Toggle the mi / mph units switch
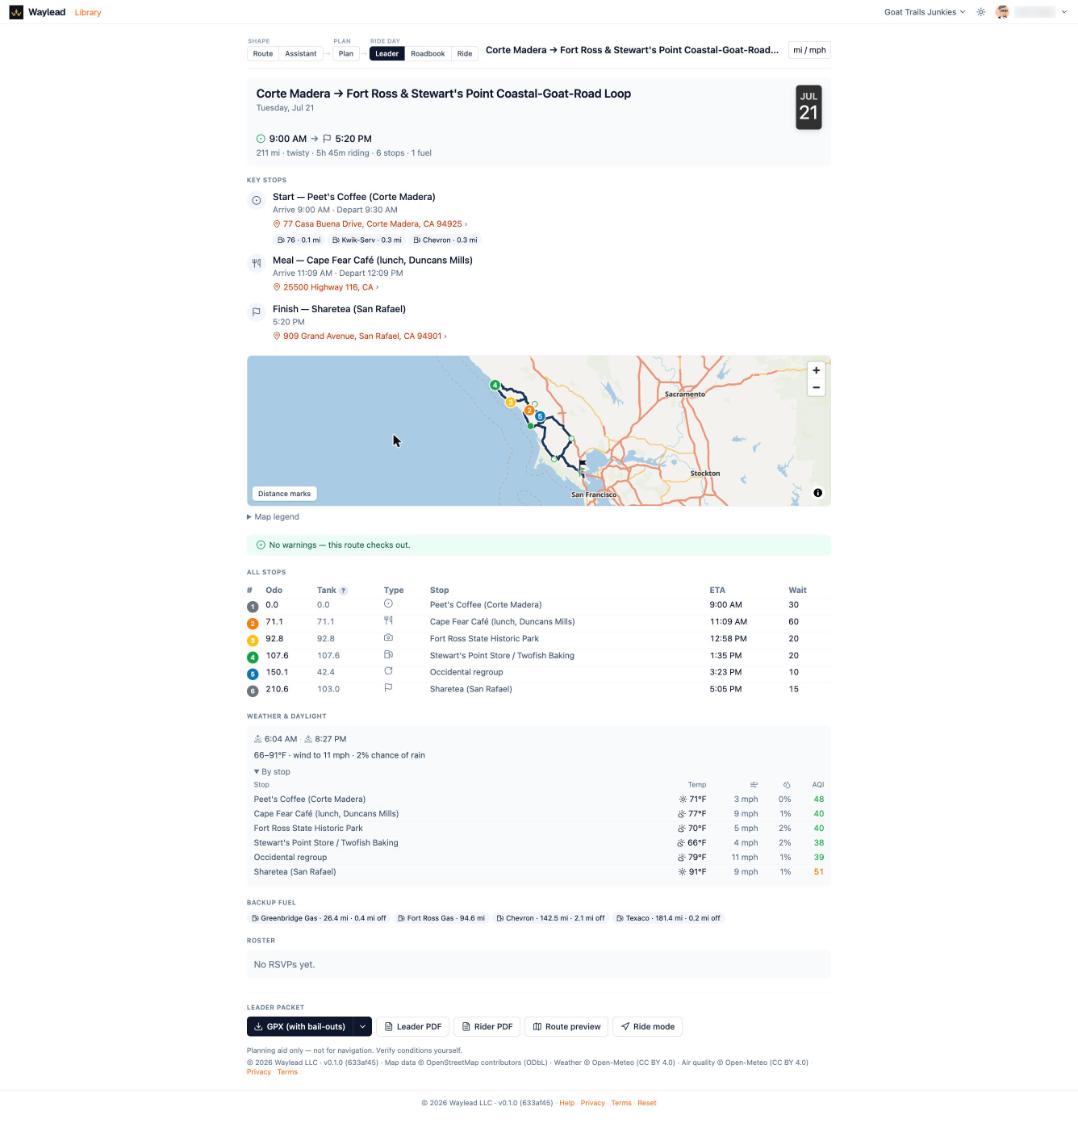1078x1140 pixels. tap(809, 50)
